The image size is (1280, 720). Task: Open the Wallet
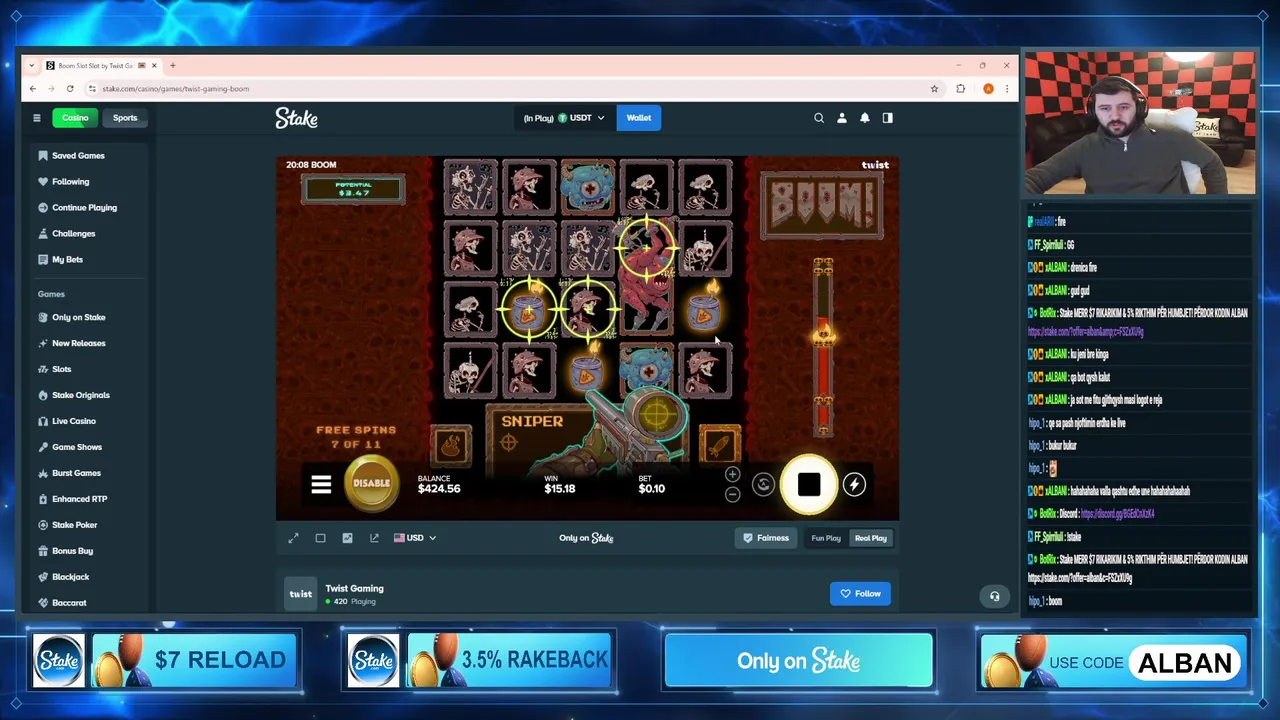(638, 118)
